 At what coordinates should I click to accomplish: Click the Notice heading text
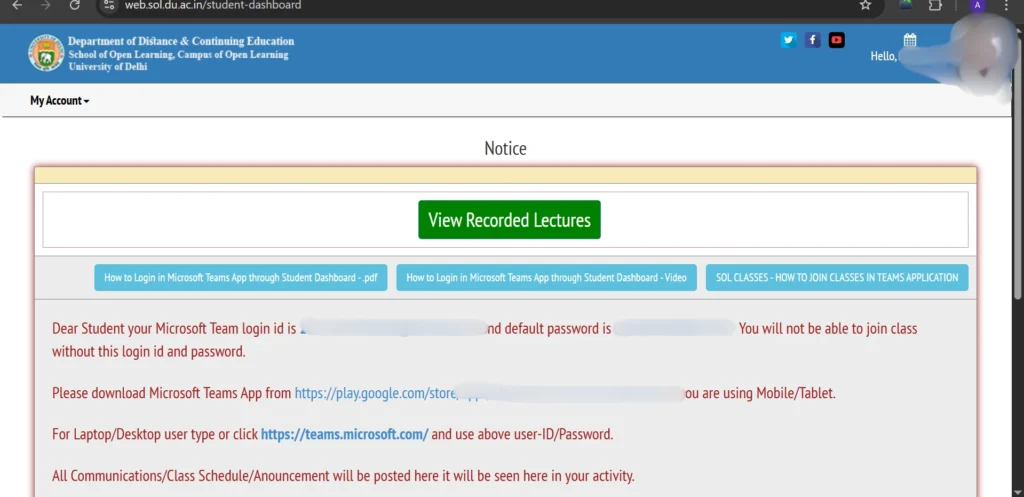(x=505, y=149)
